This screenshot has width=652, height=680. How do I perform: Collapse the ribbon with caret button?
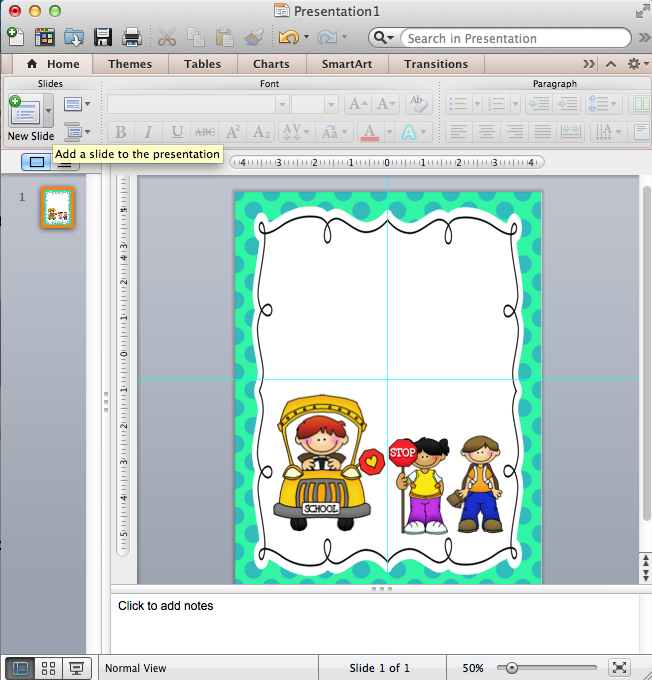pyautogui.click(x=611, y=64)
